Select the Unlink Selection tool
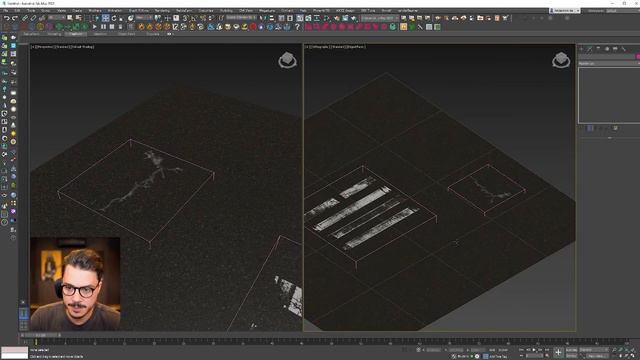640x360 pixels. 33,18
